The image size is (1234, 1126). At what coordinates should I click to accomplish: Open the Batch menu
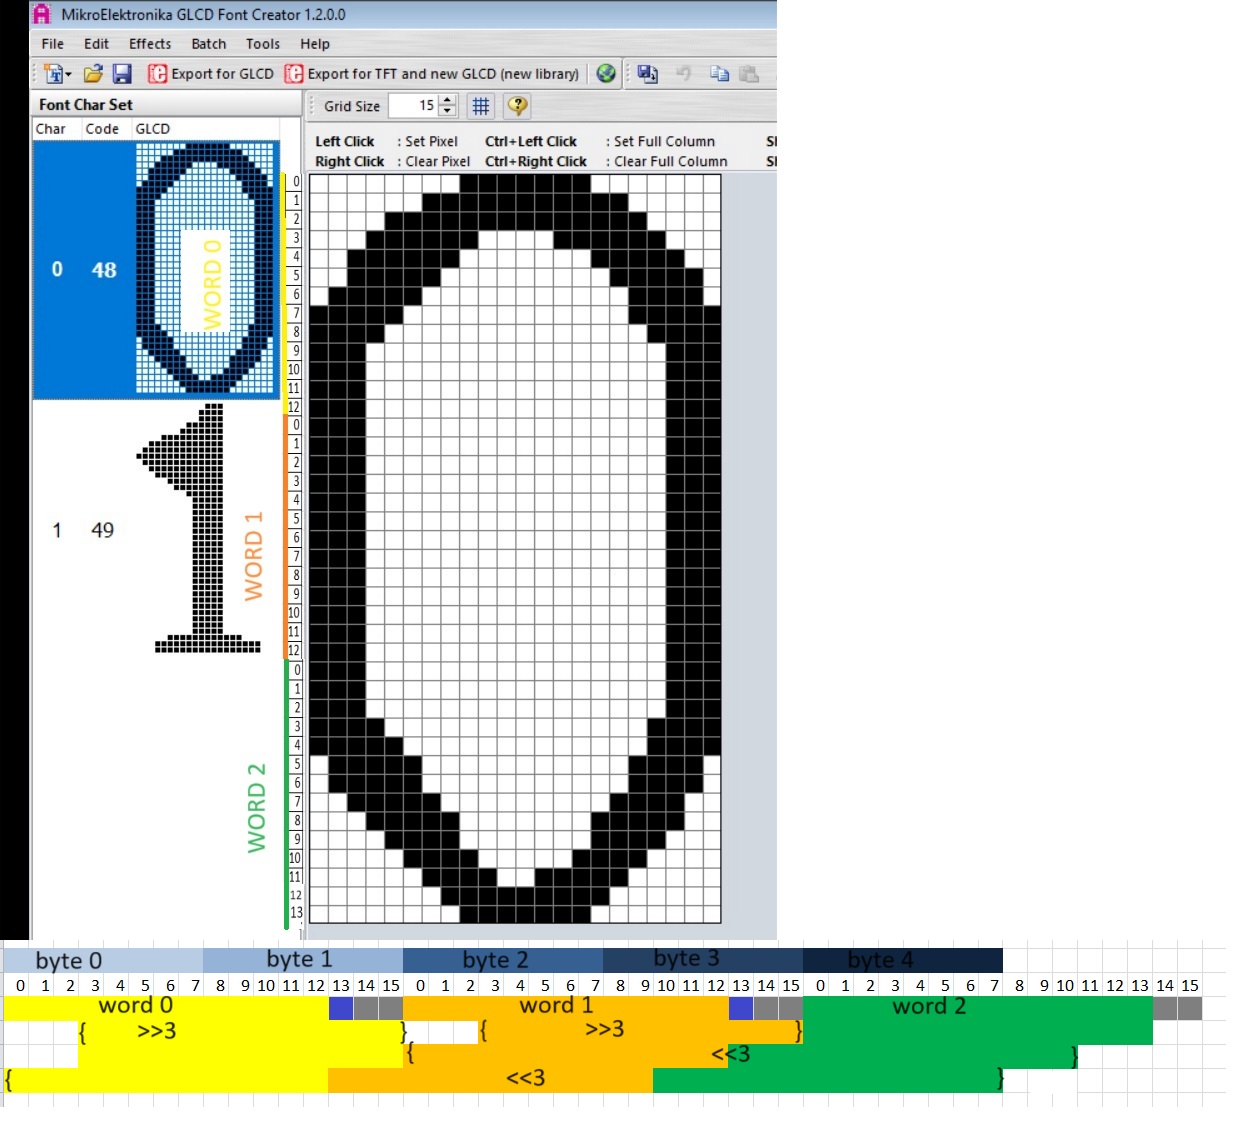coord(209,44)
